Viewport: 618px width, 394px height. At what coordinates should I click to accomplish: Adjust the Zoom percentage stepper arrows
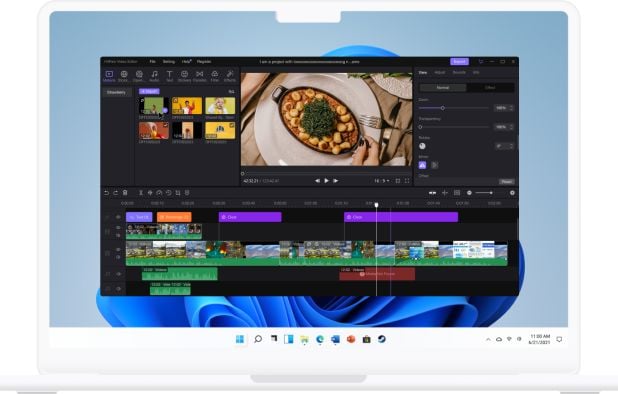[511, 108]
